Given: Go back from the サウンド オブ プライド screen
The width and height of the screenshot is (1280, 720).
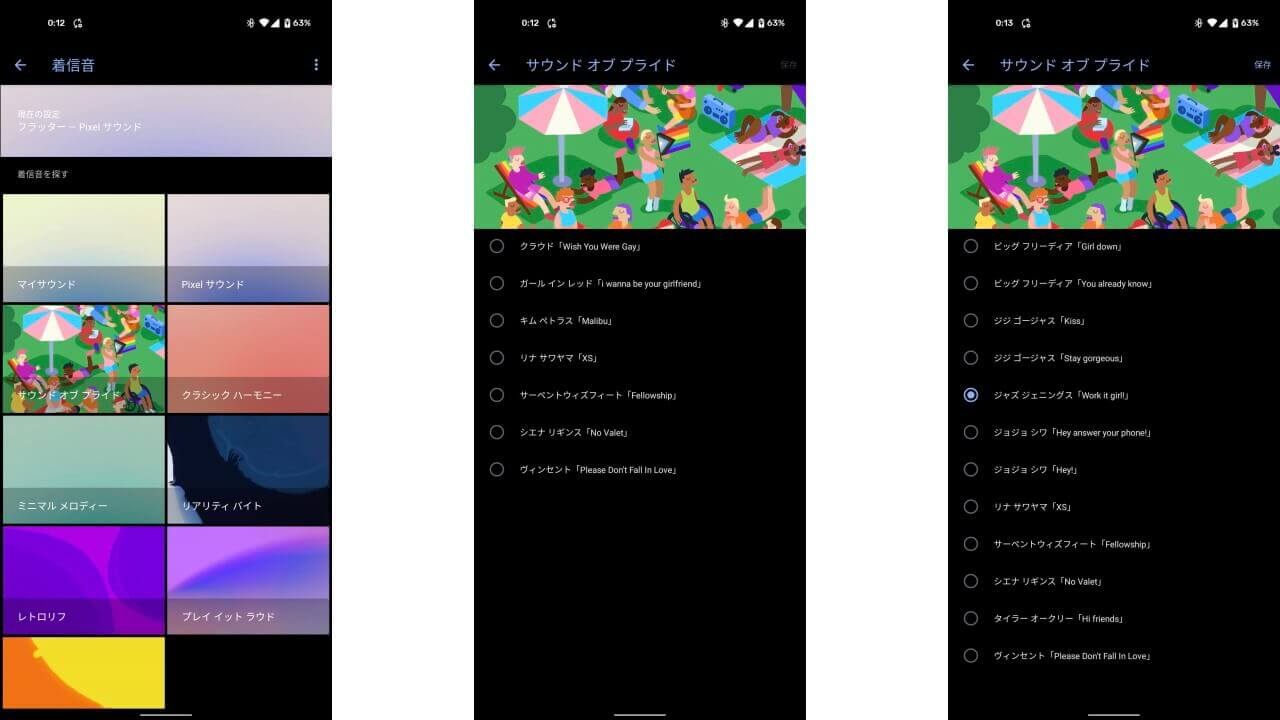Looking at the screenshot, I should (x=494, y=65).
